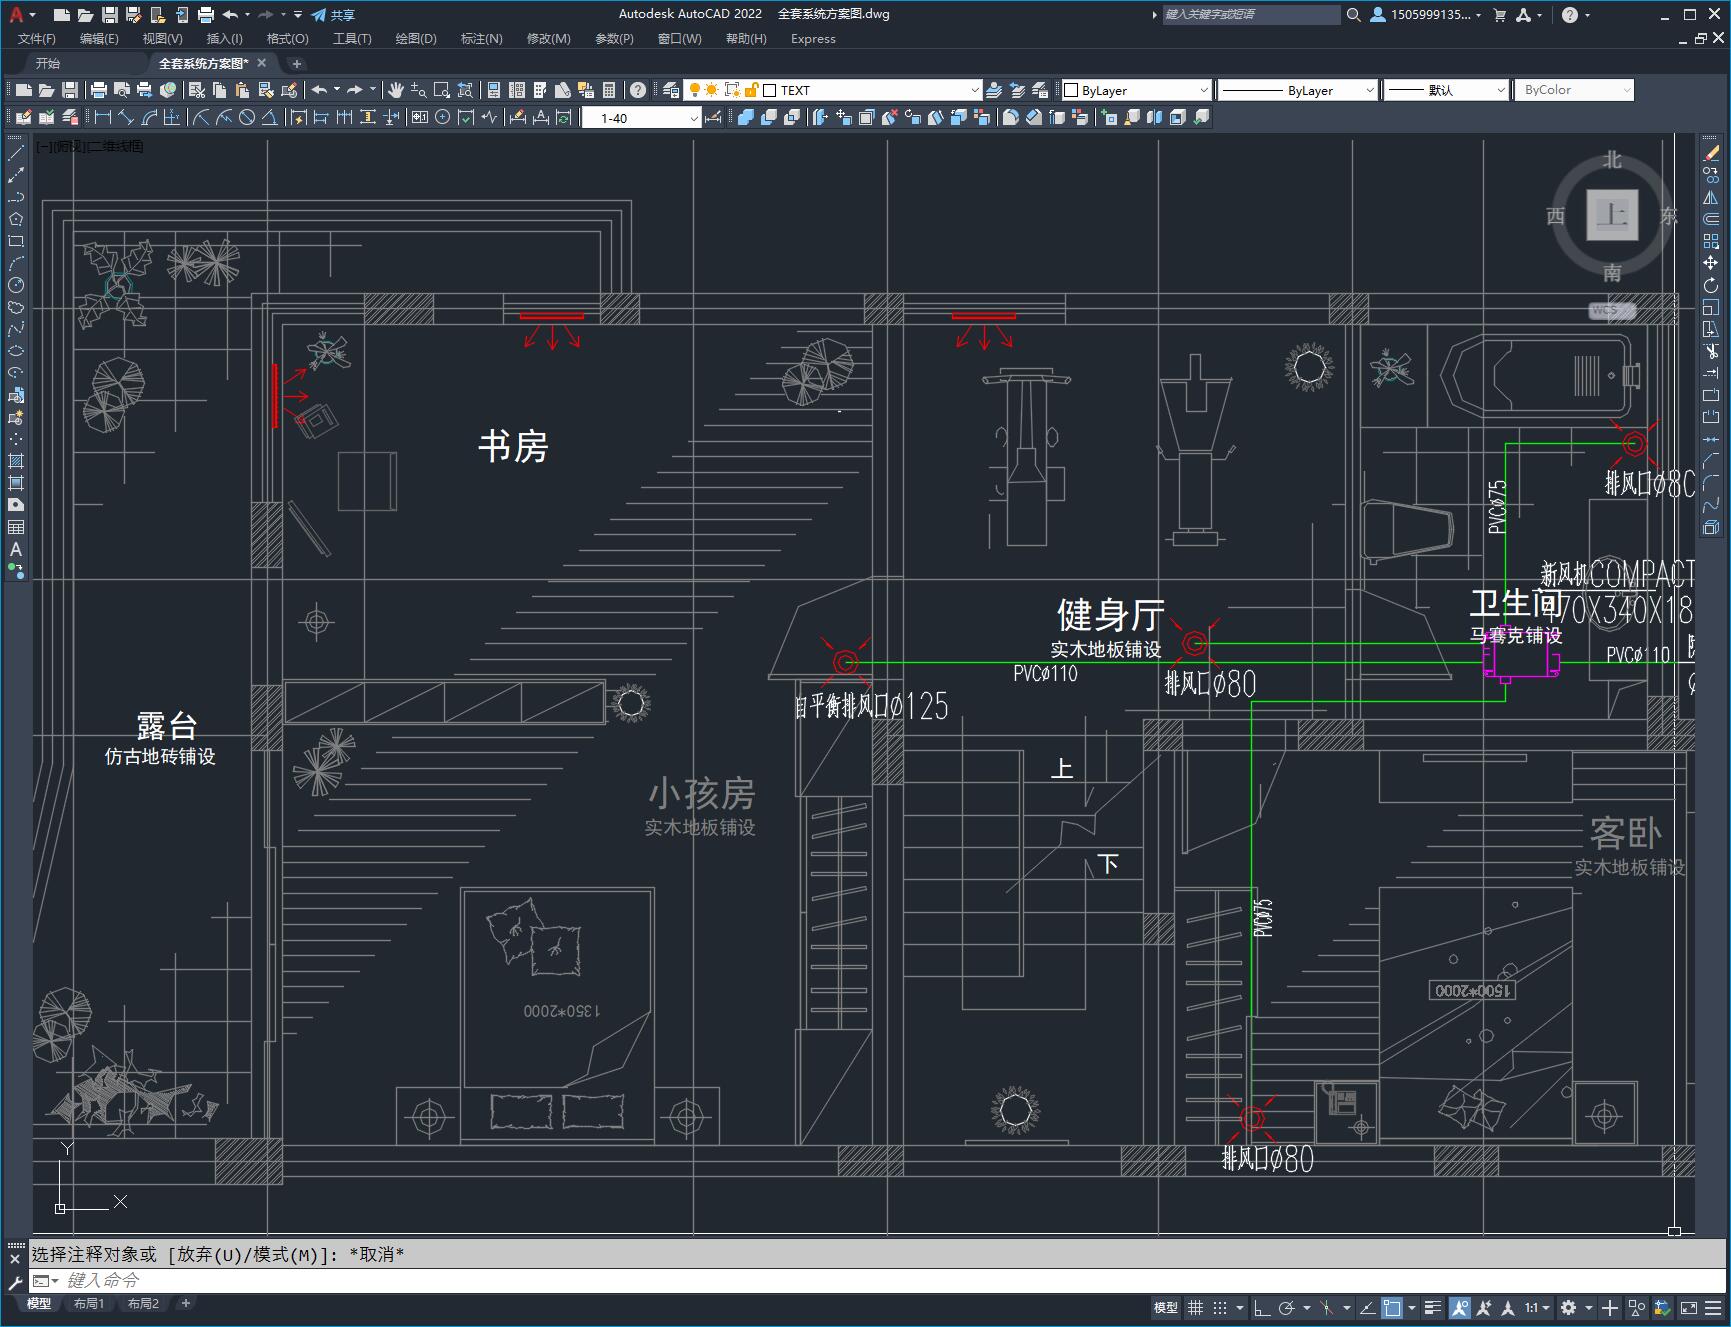Screen dimensions: 1731x1327
Task: Click the WCS label under the ViewCube
Action: [1611, 311]
